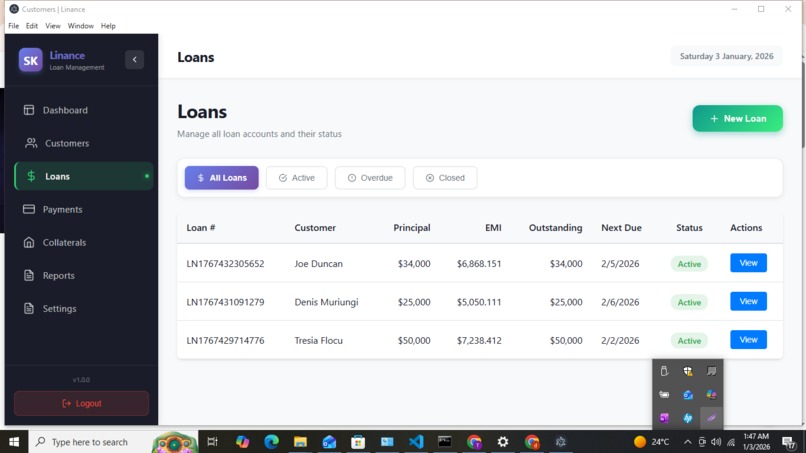
Task: Click the HP icon in the tray popup
Action: 688,418
